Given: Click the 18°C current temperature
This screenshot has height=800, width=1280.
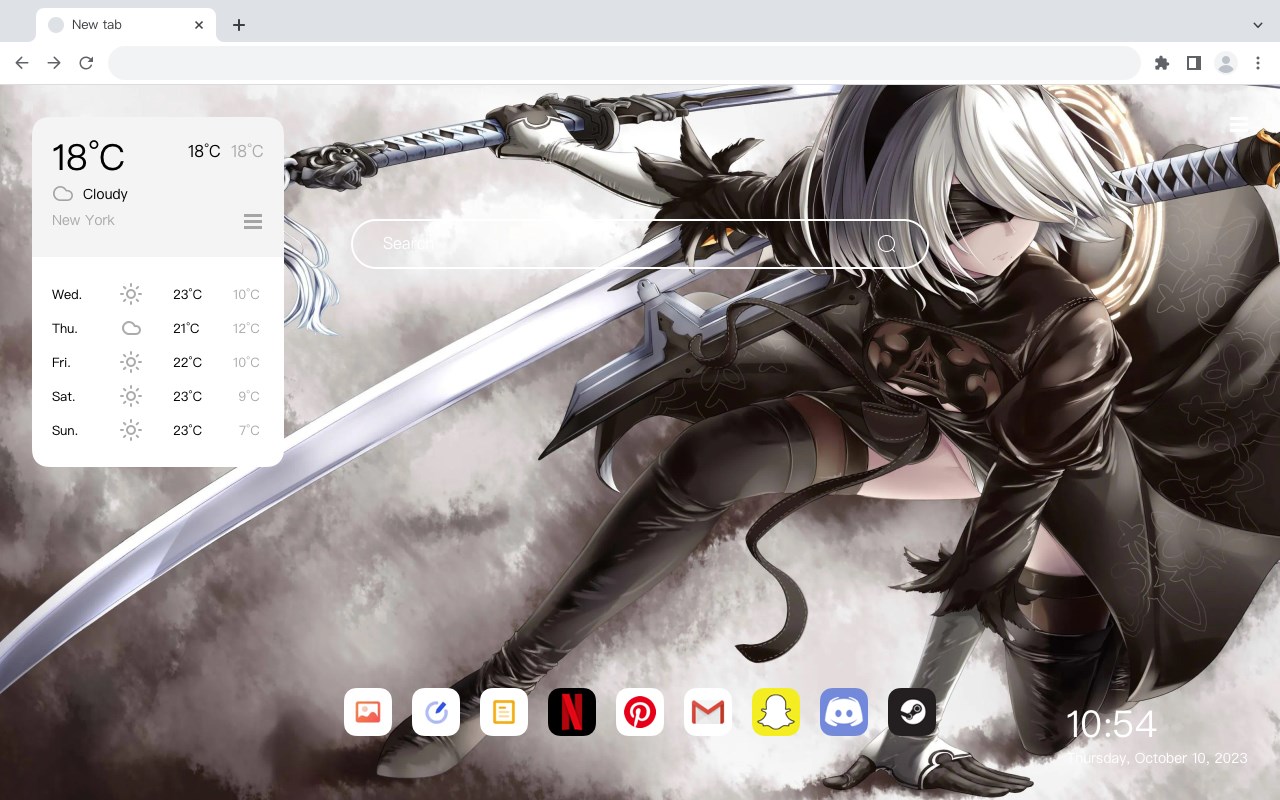Looking at the screenshot, I should click(x=88, y=157).
